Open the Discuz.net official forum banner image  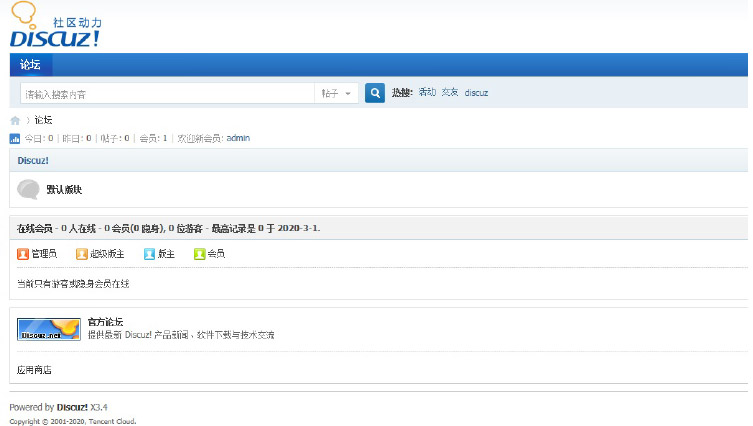[49, 328]
